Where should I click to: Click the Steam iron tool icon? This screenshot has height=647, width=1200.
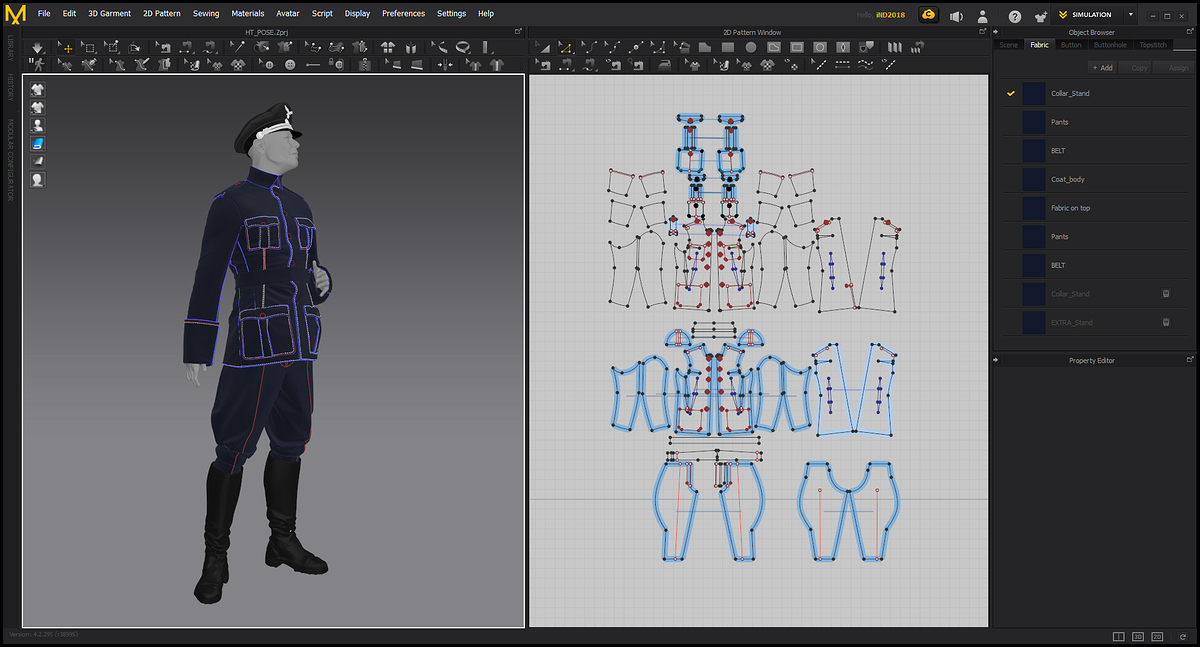663,64
